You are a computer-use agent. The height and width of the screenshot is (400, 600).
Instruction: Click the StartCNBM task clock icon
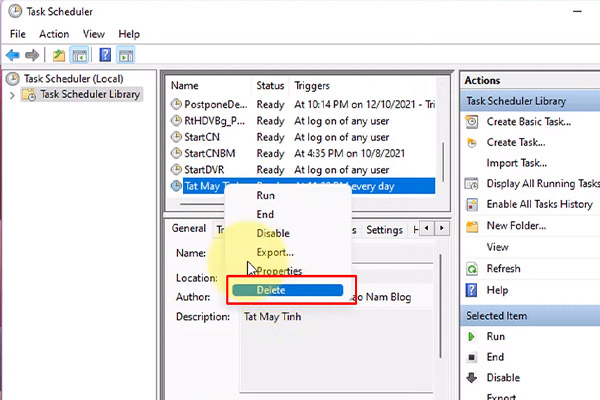(176, 153)
